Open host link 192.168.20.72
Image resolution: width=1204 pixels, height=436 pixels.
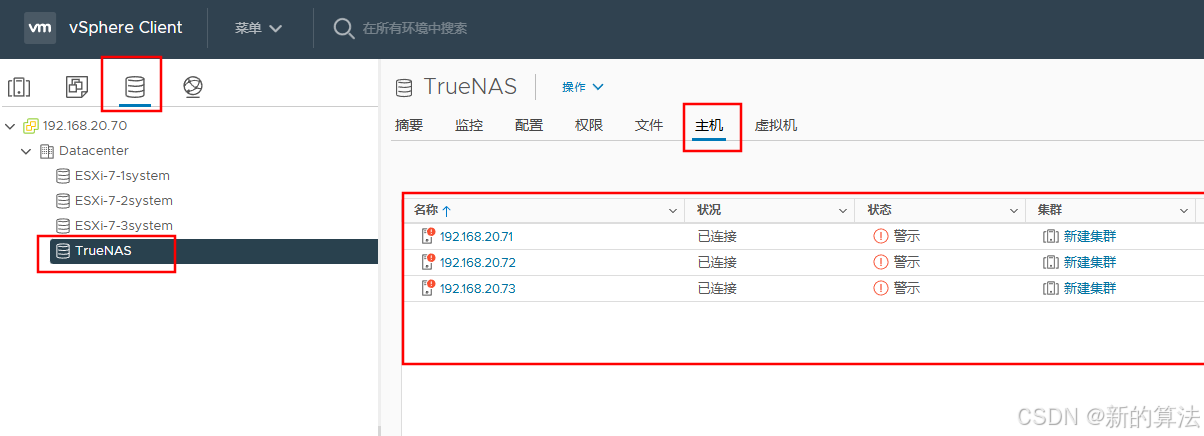[476, 263]
